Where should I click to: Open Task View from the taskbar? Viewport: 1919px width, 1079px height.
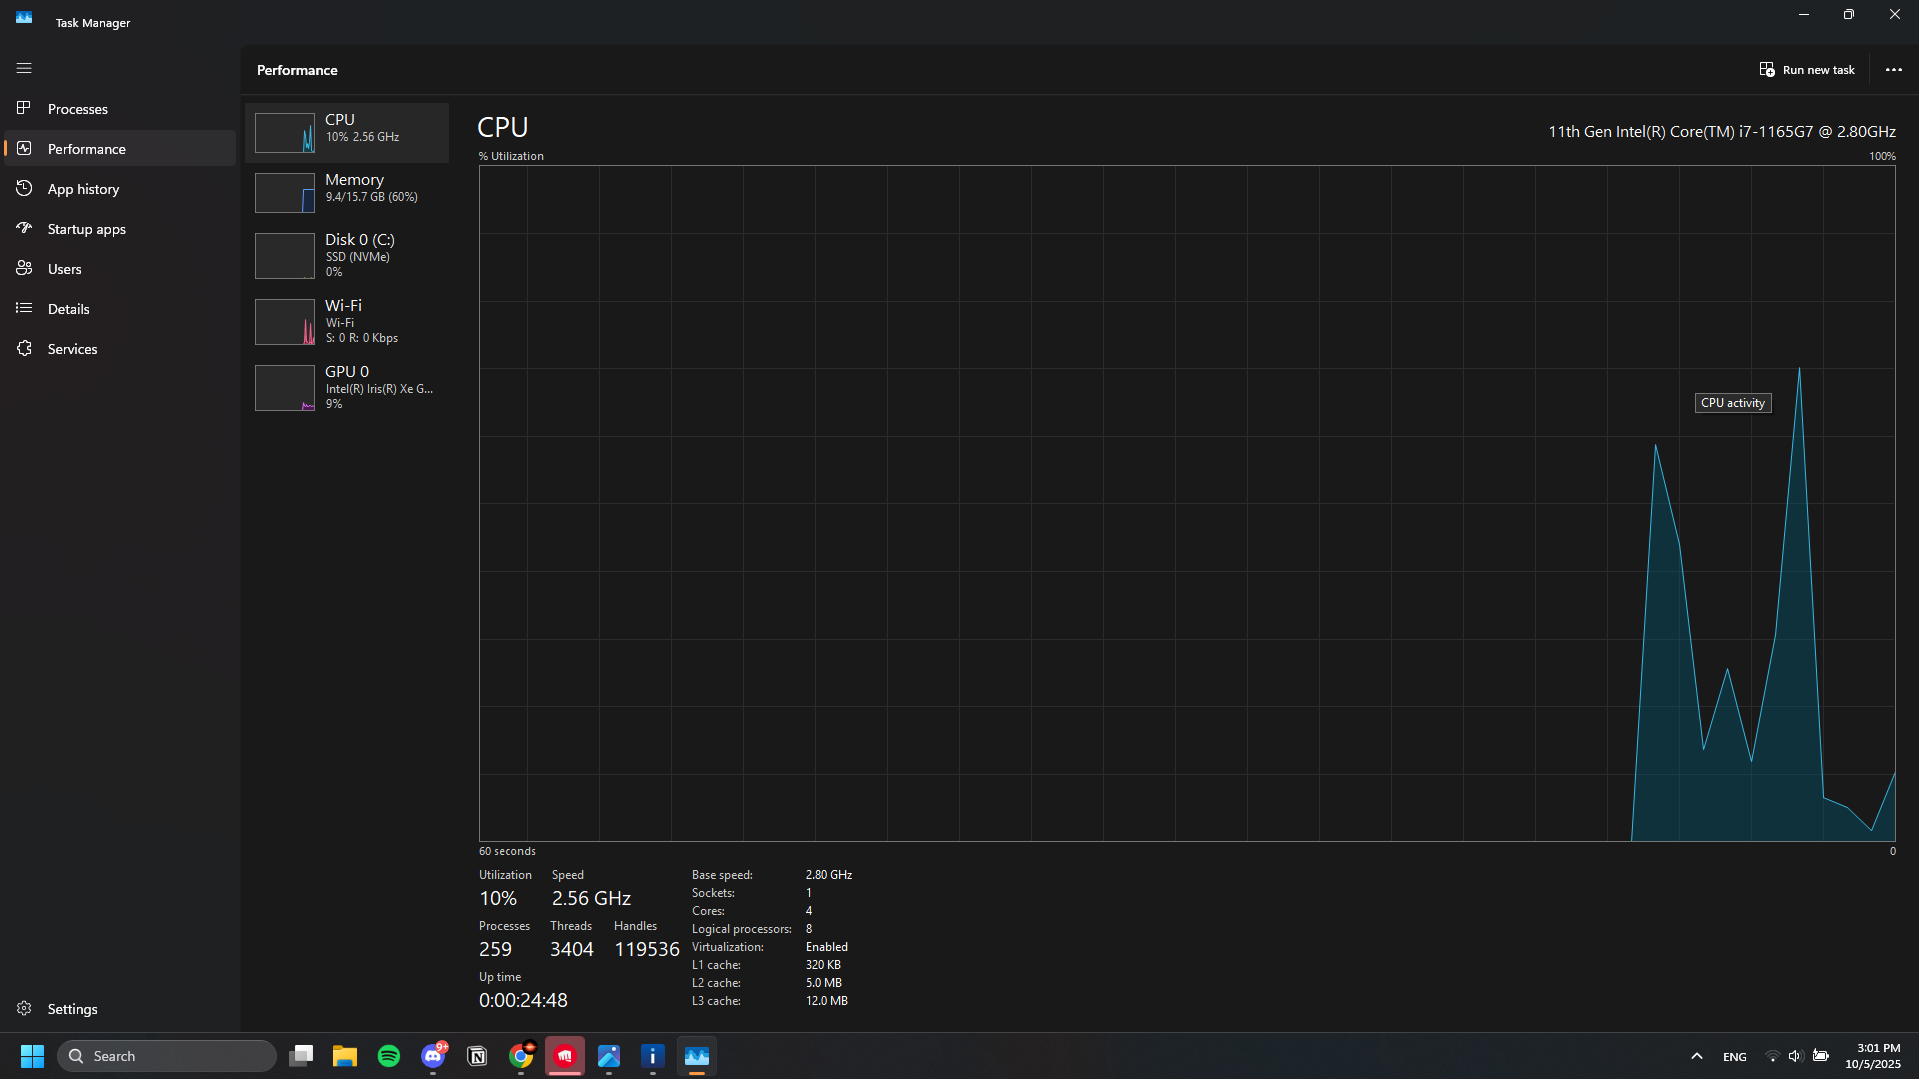pos(301,1056)
